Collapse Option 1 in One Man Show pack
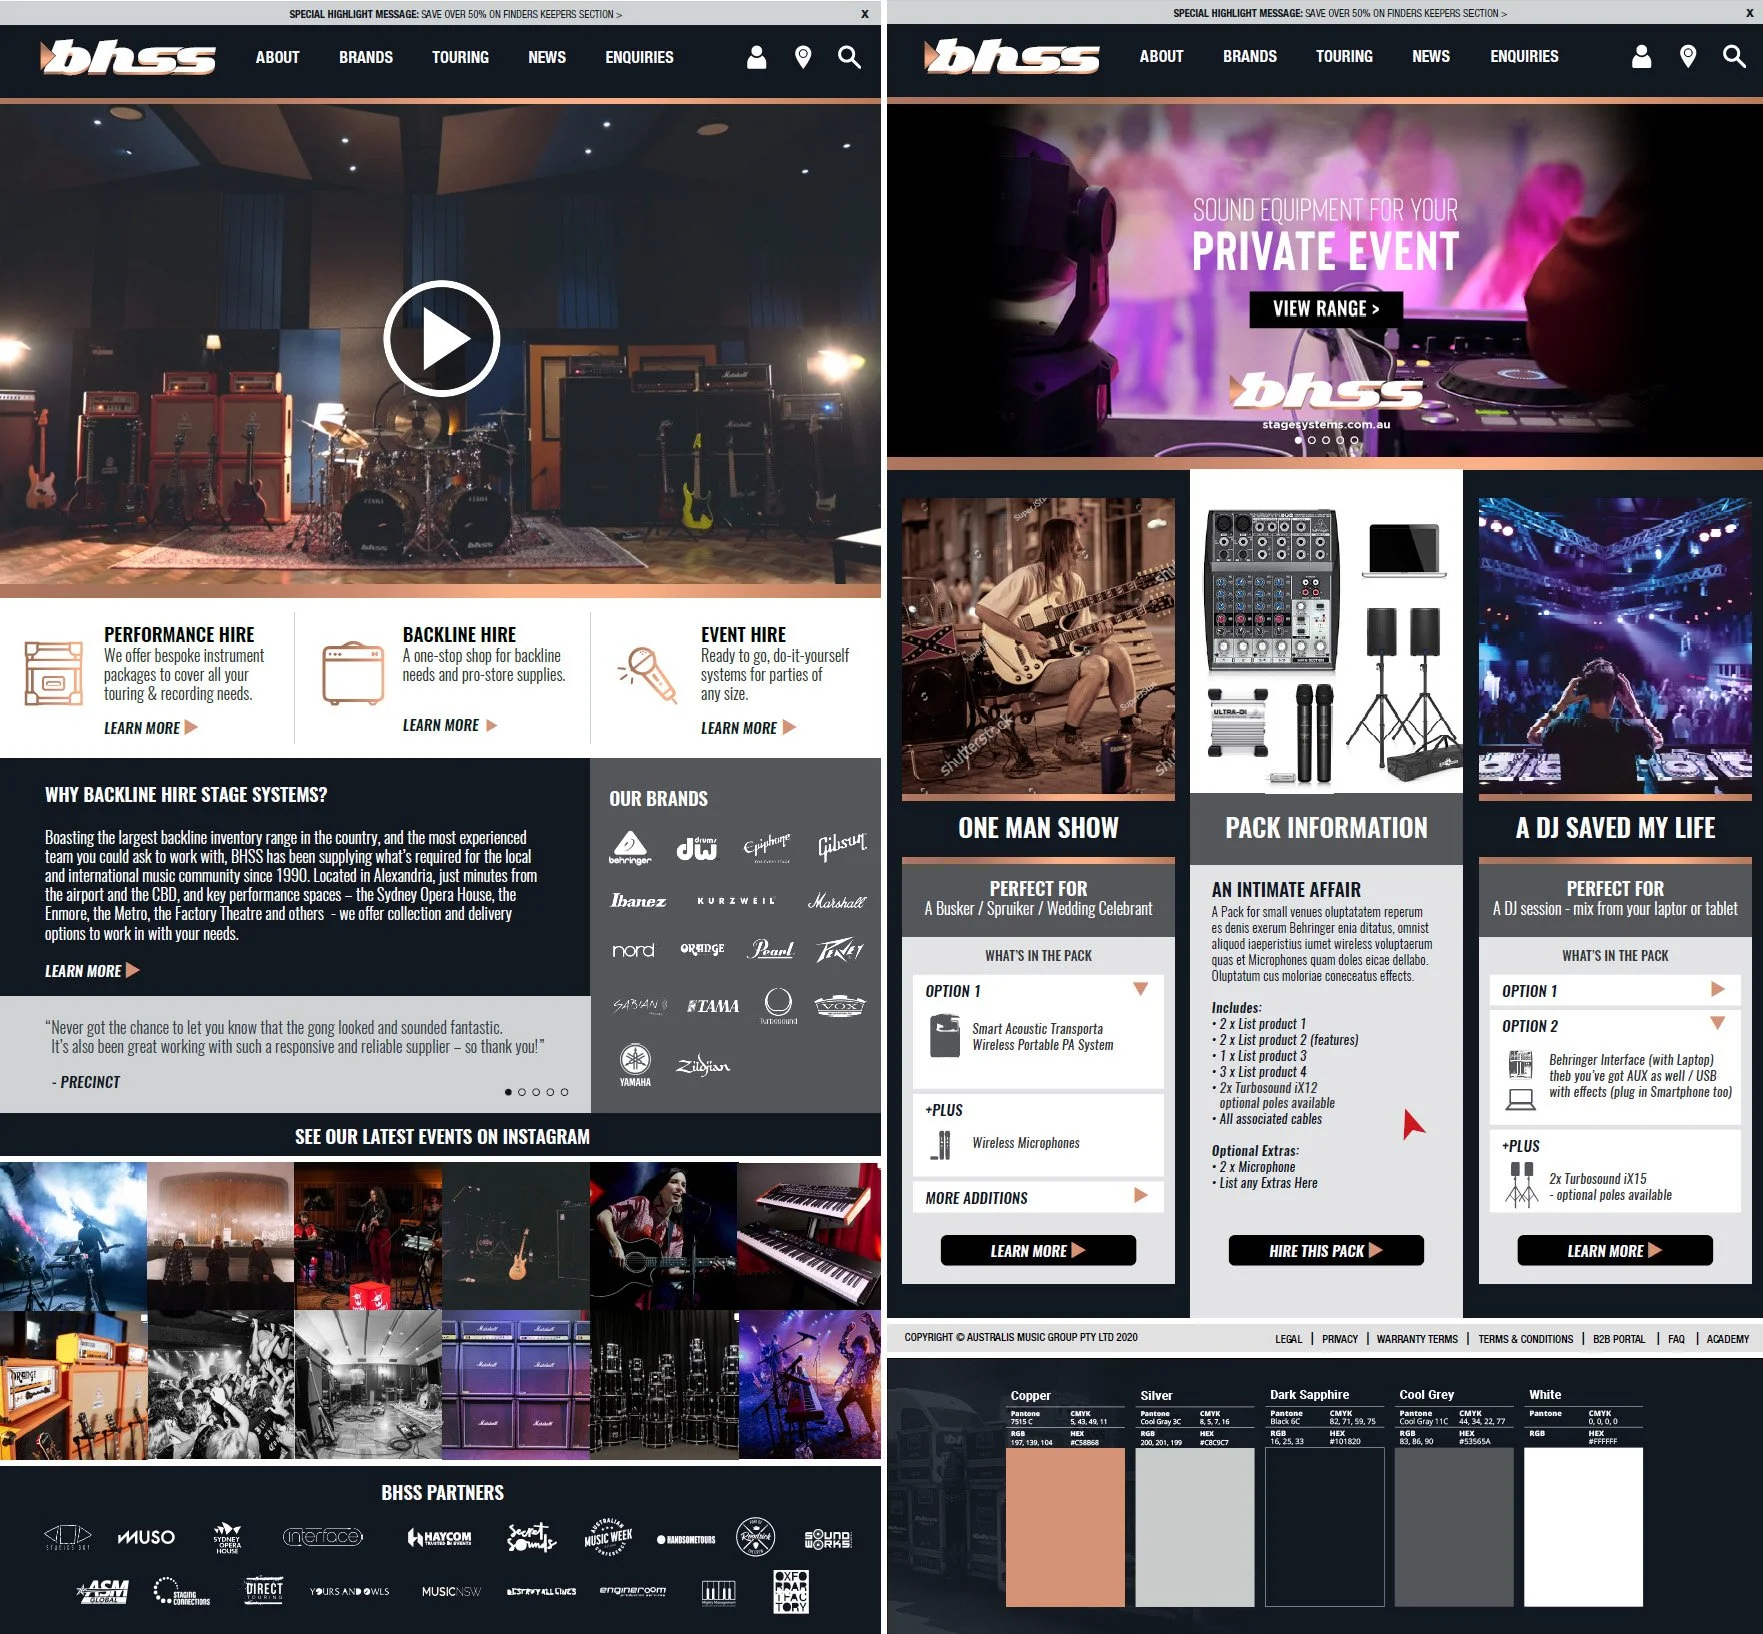 [x=1140, y=989]
